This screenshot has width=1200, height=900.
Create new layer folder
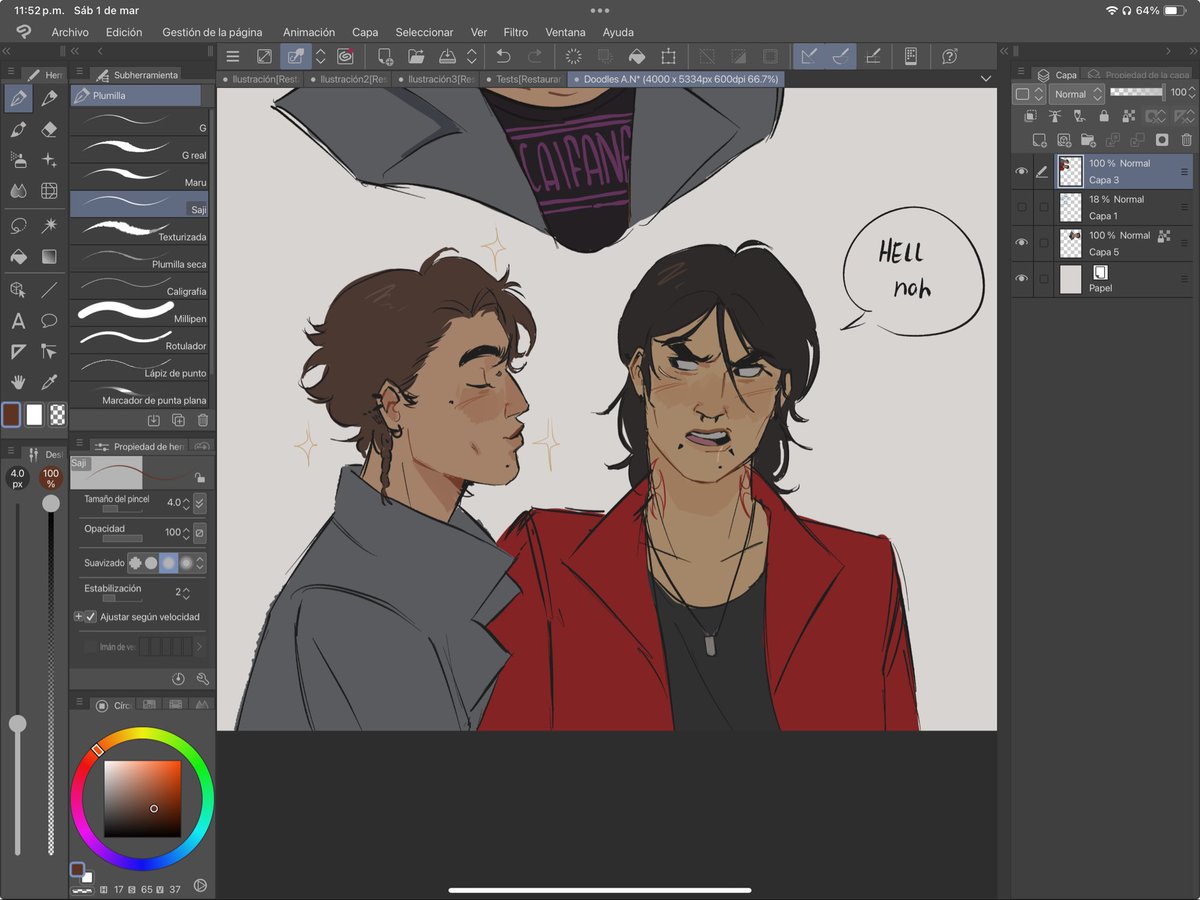[1088, 140]
